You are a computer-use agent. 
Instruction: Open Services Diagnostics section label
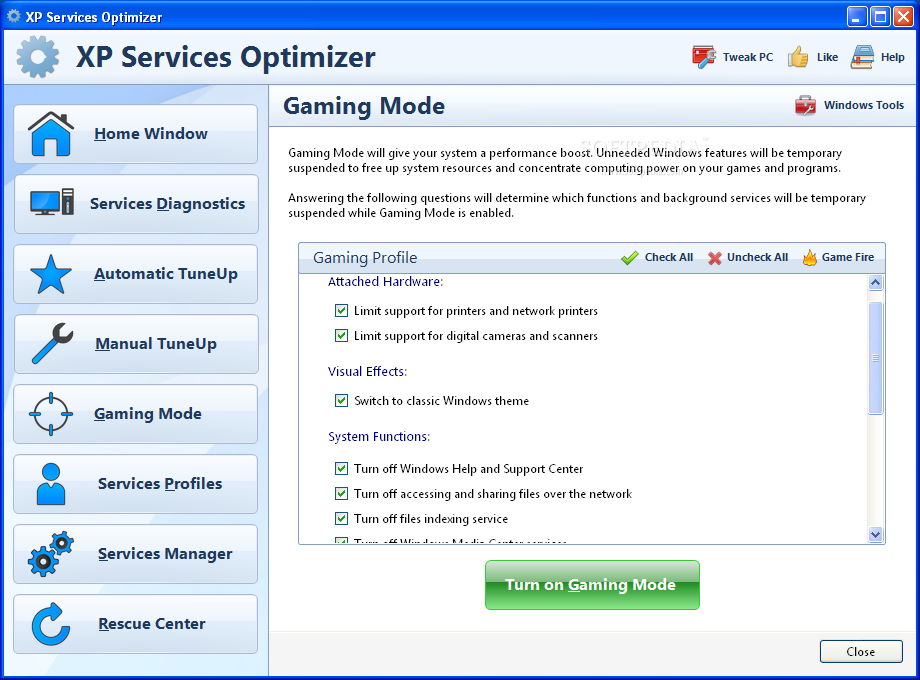(167, 204)
